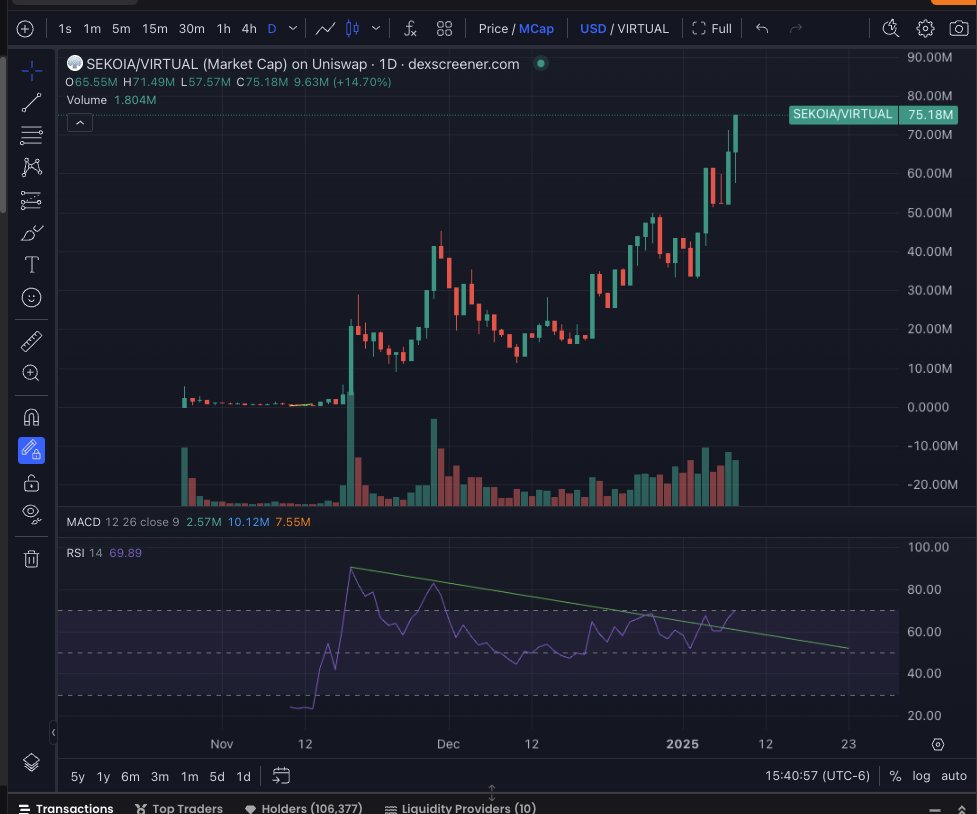
Task: Switch to line chart style
Action: tap(325, 29)
